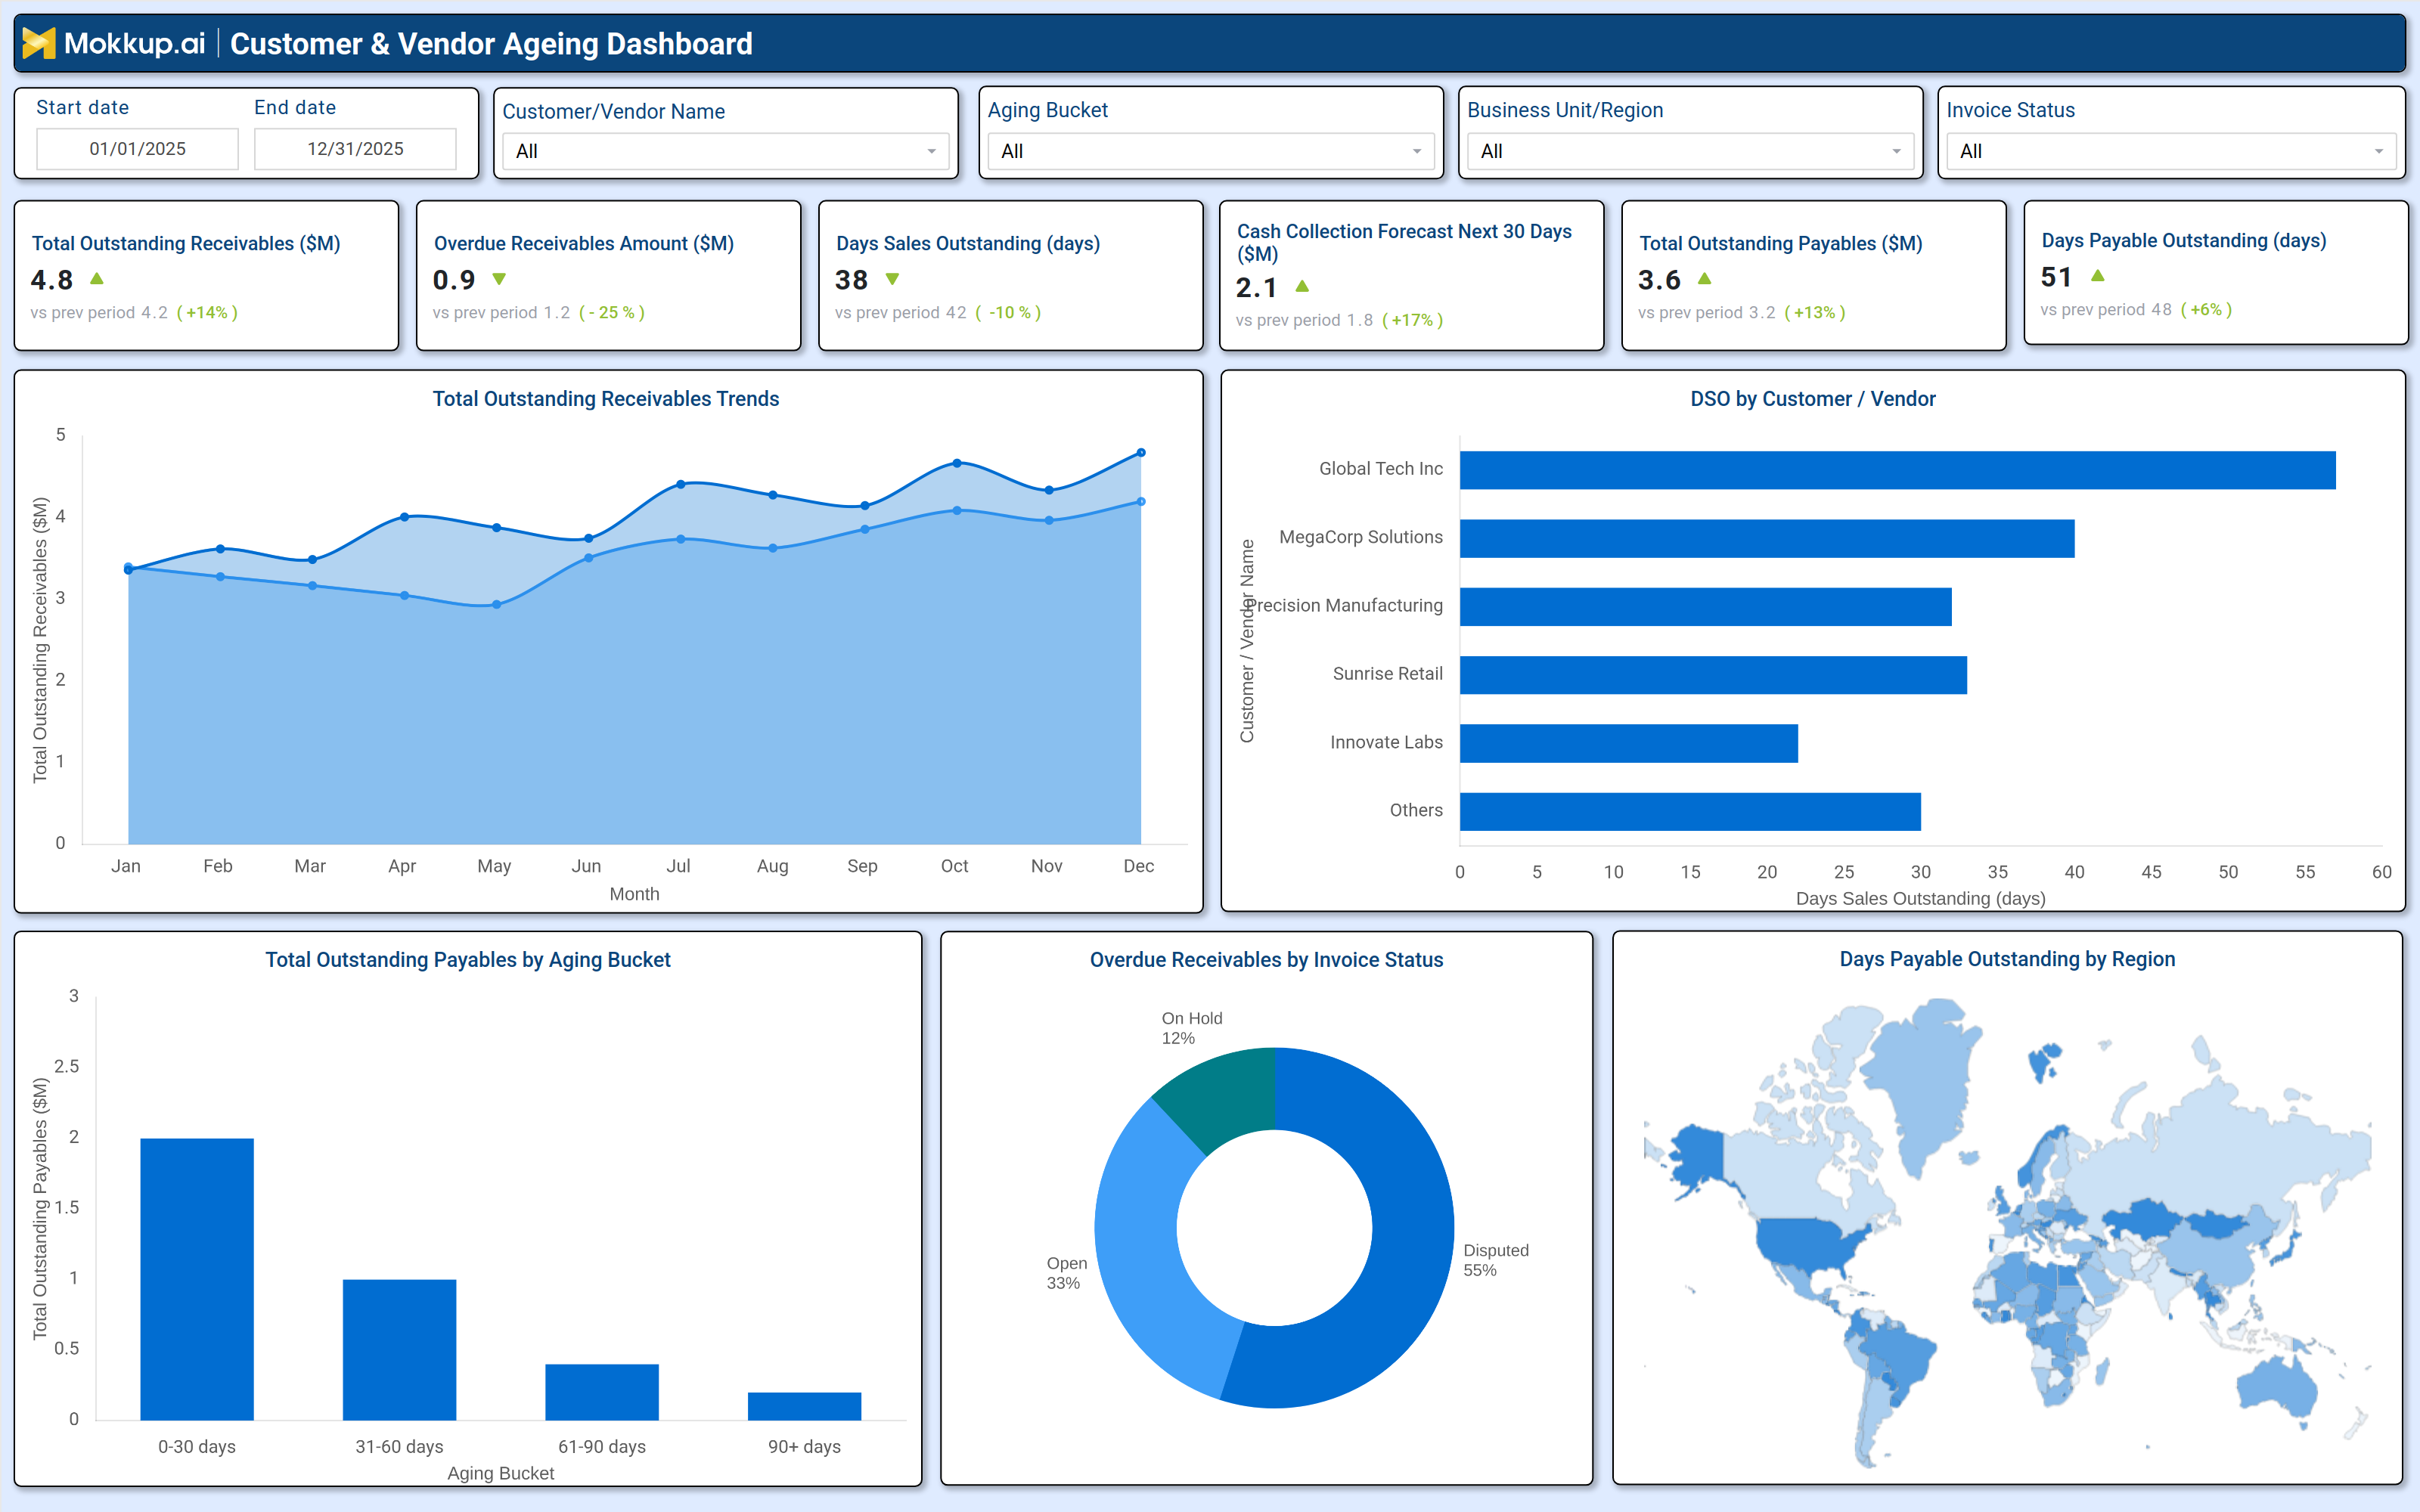Click the Days Payable Outstanding (days) card title
2420x1512 pixels.
tap(2184, 240)
